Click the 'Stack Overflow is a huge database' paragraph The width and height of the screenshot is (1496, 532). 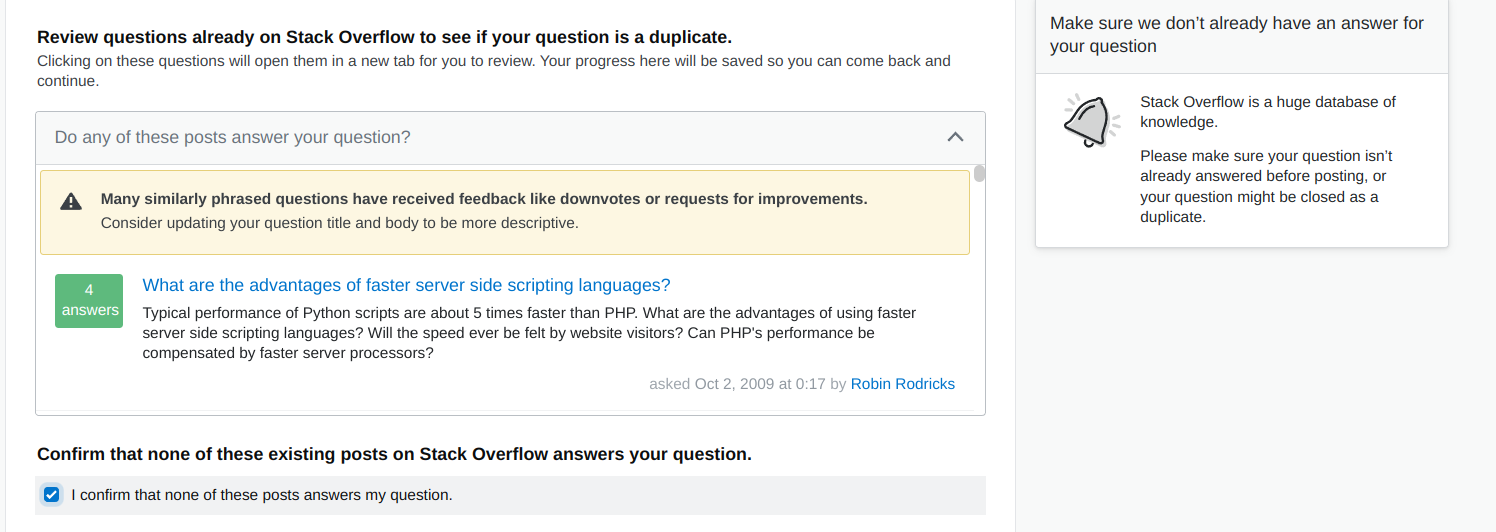click(x=1268, y=112)
